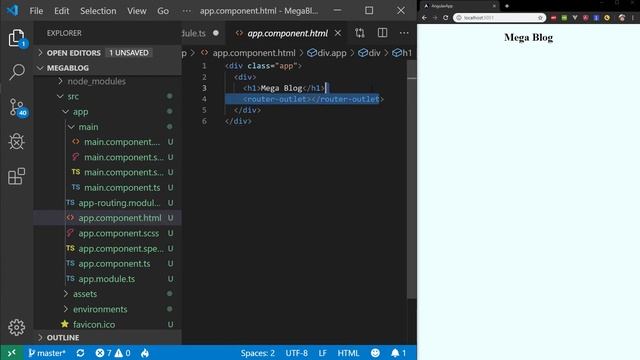
Task: Open app-routing.module file in explorer
Action: click(x=119, y=203)
